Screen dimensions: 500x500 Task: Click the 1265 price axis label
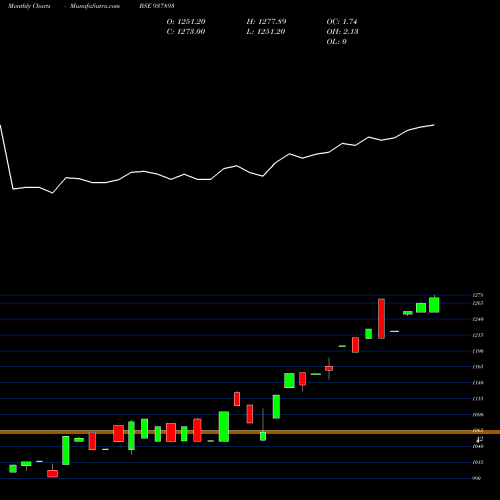[478, 303]
